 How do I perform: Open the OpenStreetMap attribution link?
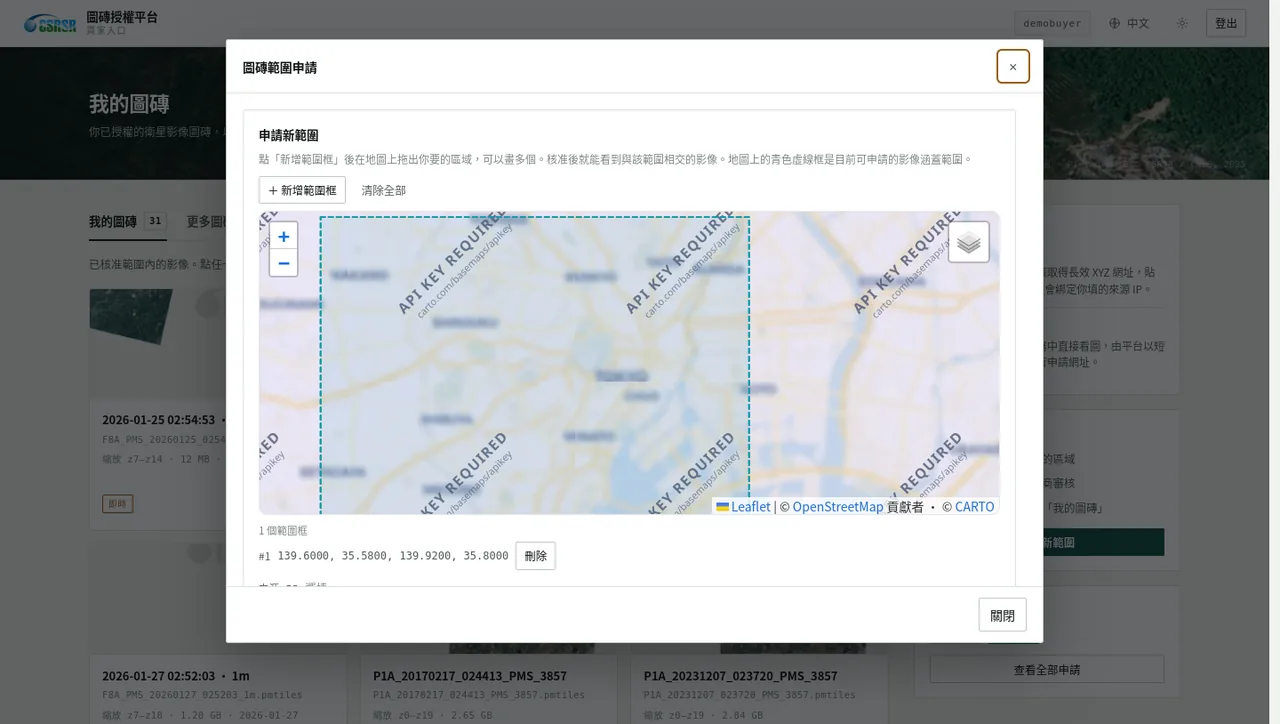pyautogui.click(x=838, y=507)
